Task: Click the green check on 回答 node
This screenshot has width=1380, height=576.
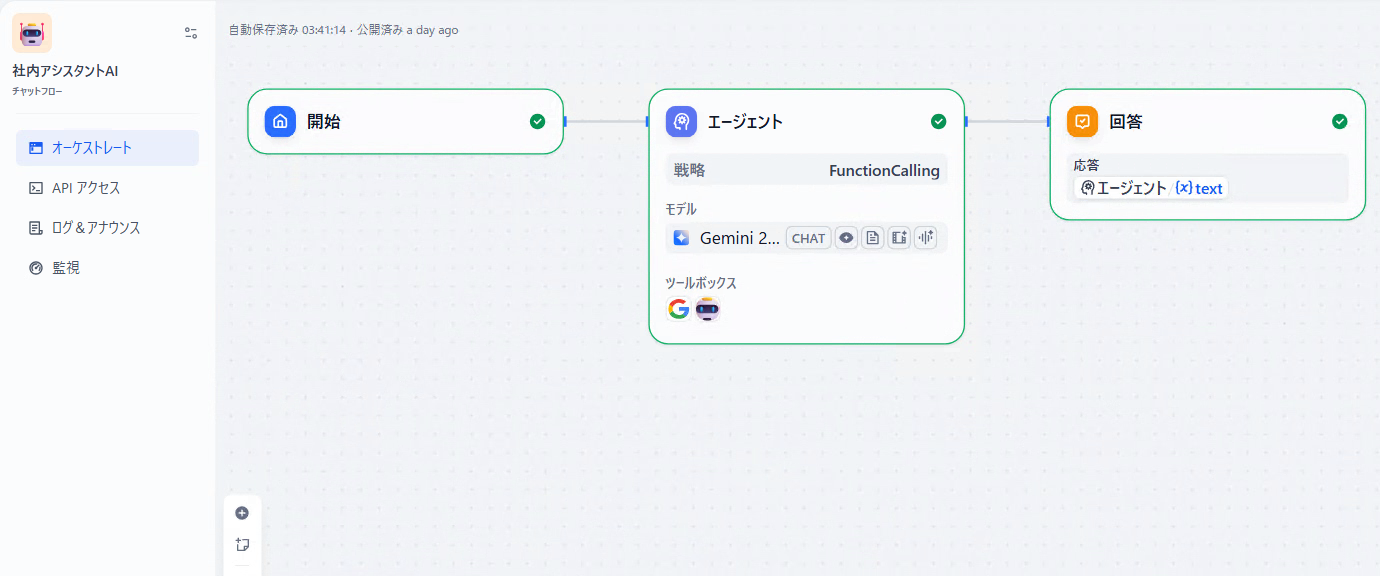Action: tap(1340, 122)
